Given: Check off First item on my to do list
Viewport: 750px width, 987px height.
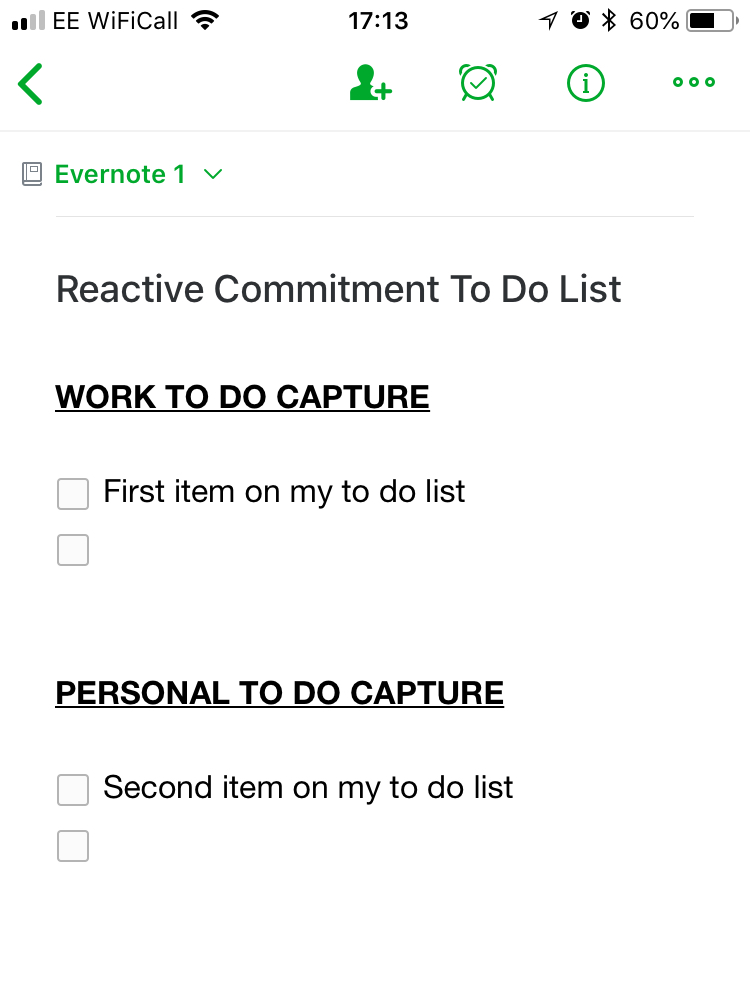Looking at the screenshot, I should click(73, 494).
